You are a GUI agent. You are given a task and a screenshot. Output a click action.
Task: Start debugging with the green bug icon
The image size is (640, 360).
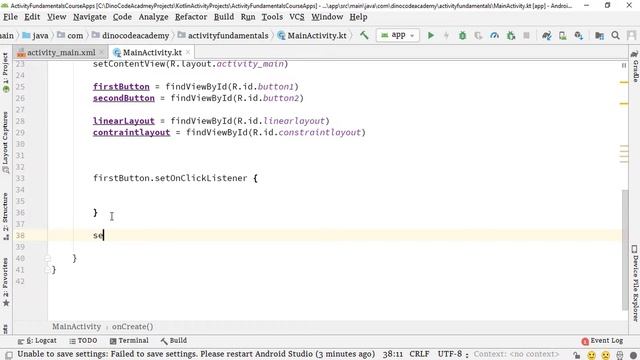pos(462,36)
